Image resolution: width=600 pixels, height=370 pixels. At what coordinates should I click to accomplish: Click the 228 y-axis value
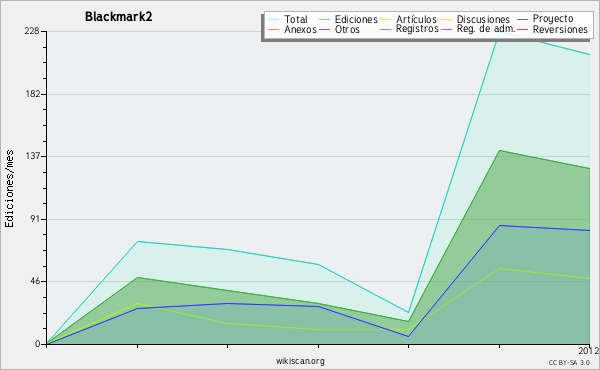pos(32,31)
